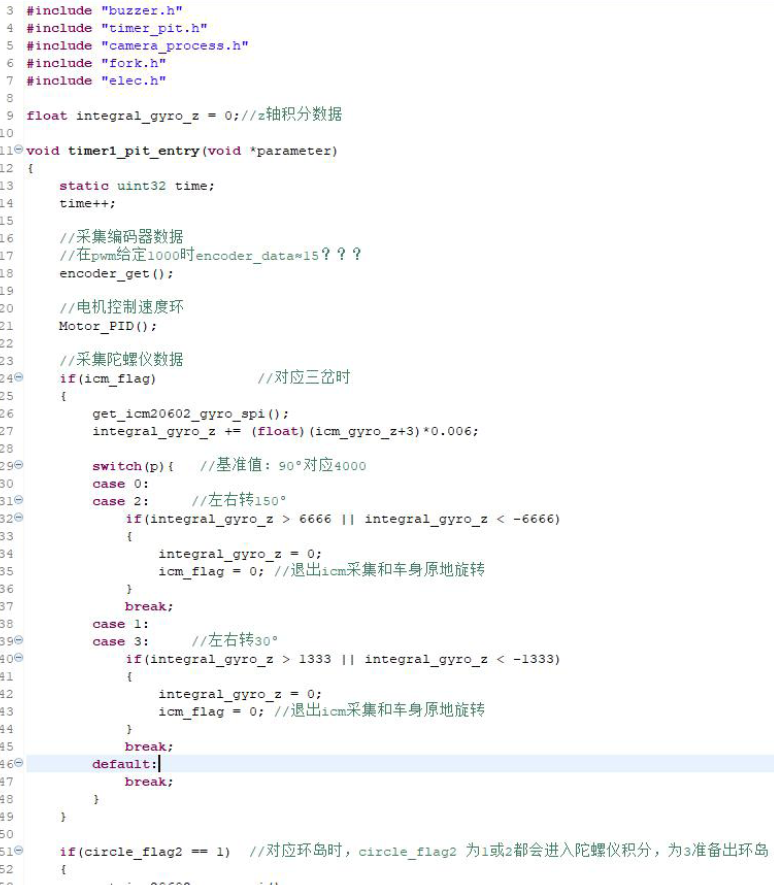Click the if(icm_flag) condition
Image resolution: width=774 pixels, height=885 pixels.
click(x=107, y=379)
